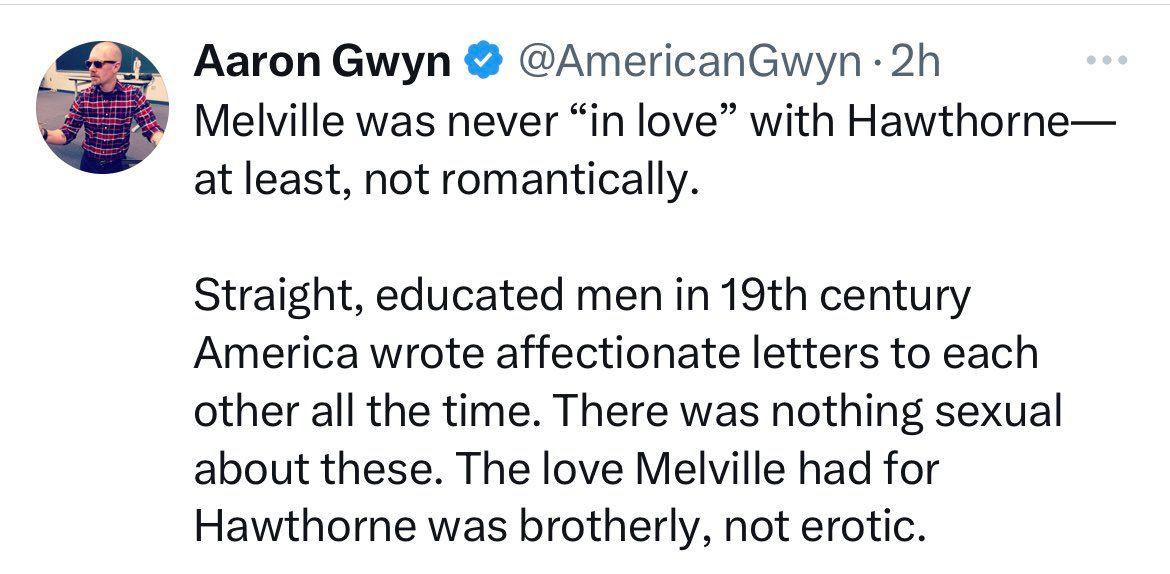Click the word "sexual" in the tweet
1170x574 pixels.
pyautogui.click(x=994, y=410)
